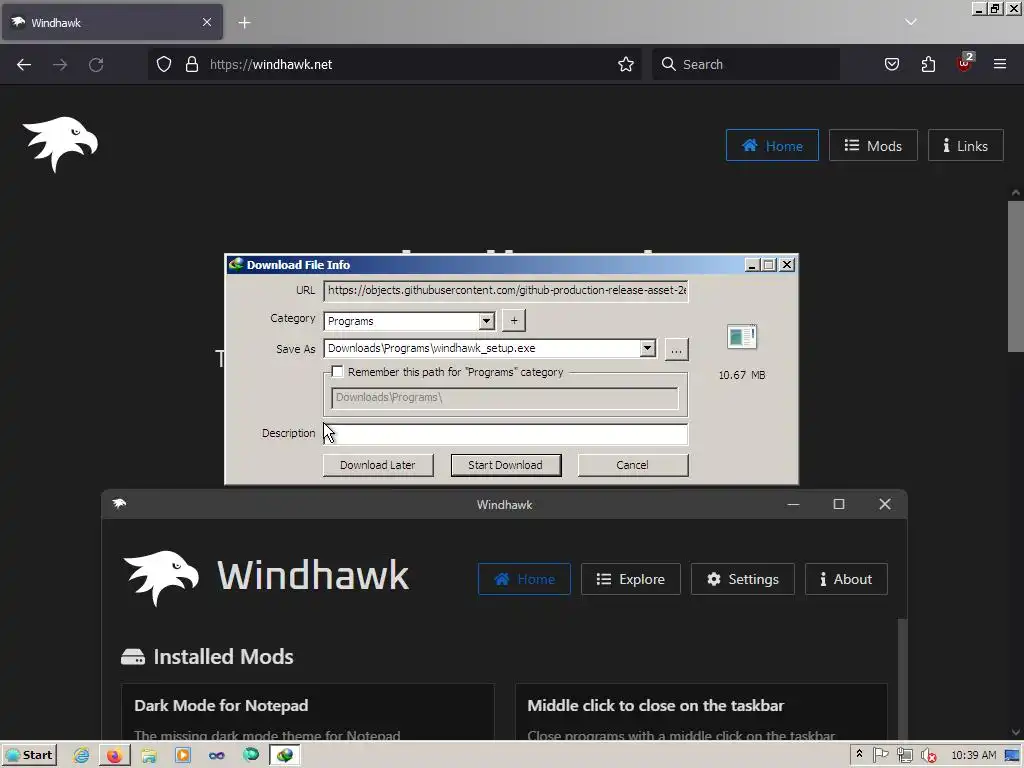This screenshot has height=768, width=1024.
Task: Close the Windhawk browser tab
Action: (x=207, y=22)
